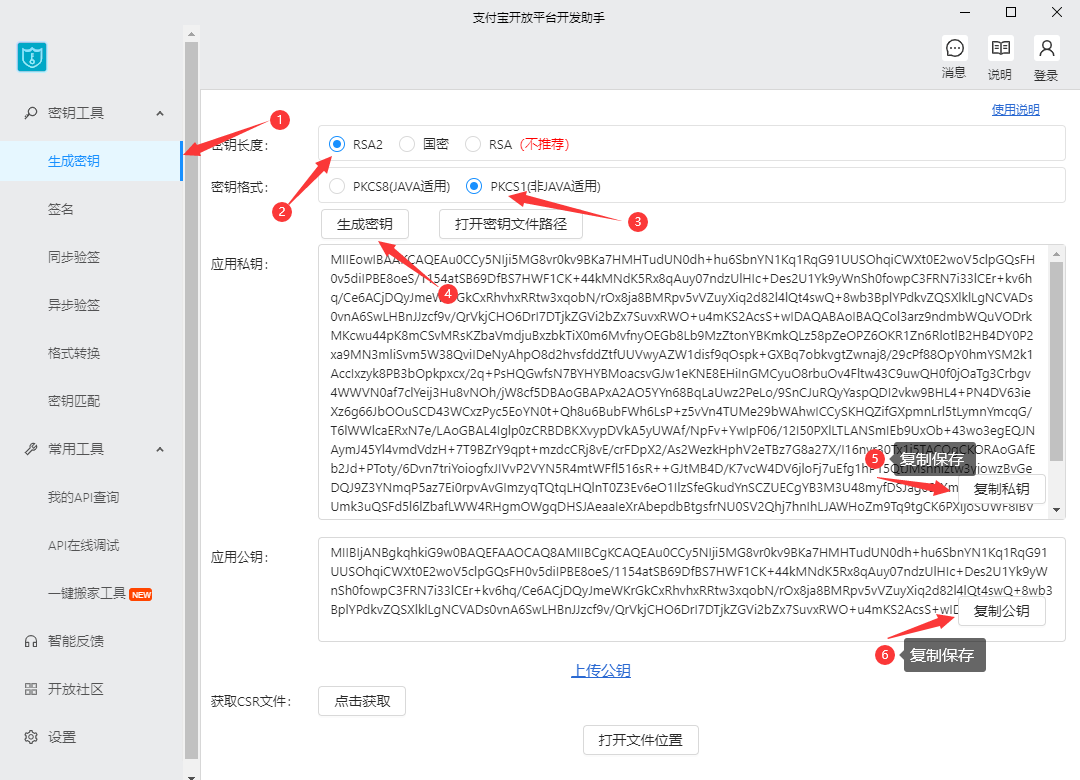The height and width of the screenshot is (780, 1080).
Task: Open the 上传公钥 link
Action: click(601, 671)
